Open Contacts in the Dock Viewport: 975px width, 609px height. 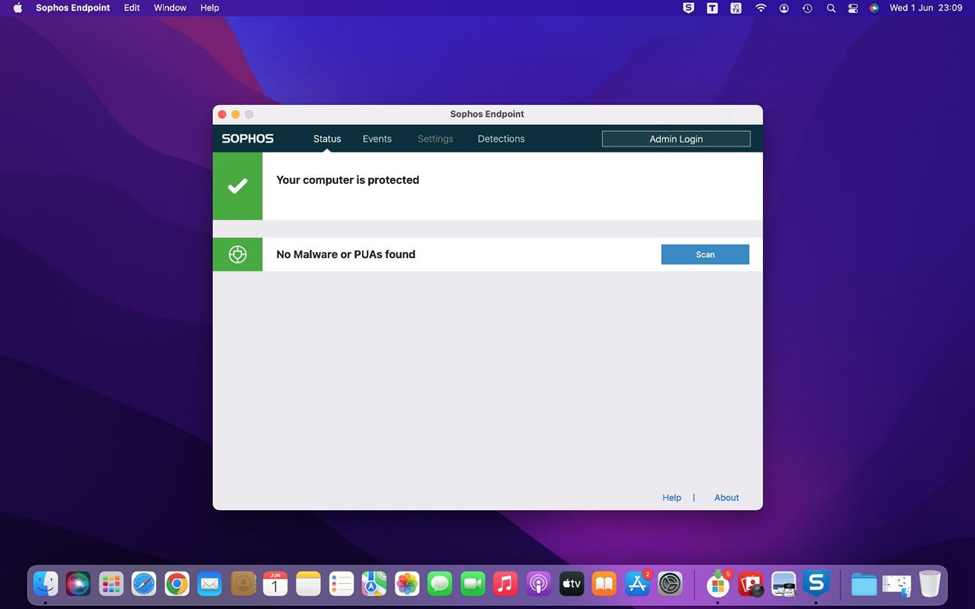click(243, 584)
